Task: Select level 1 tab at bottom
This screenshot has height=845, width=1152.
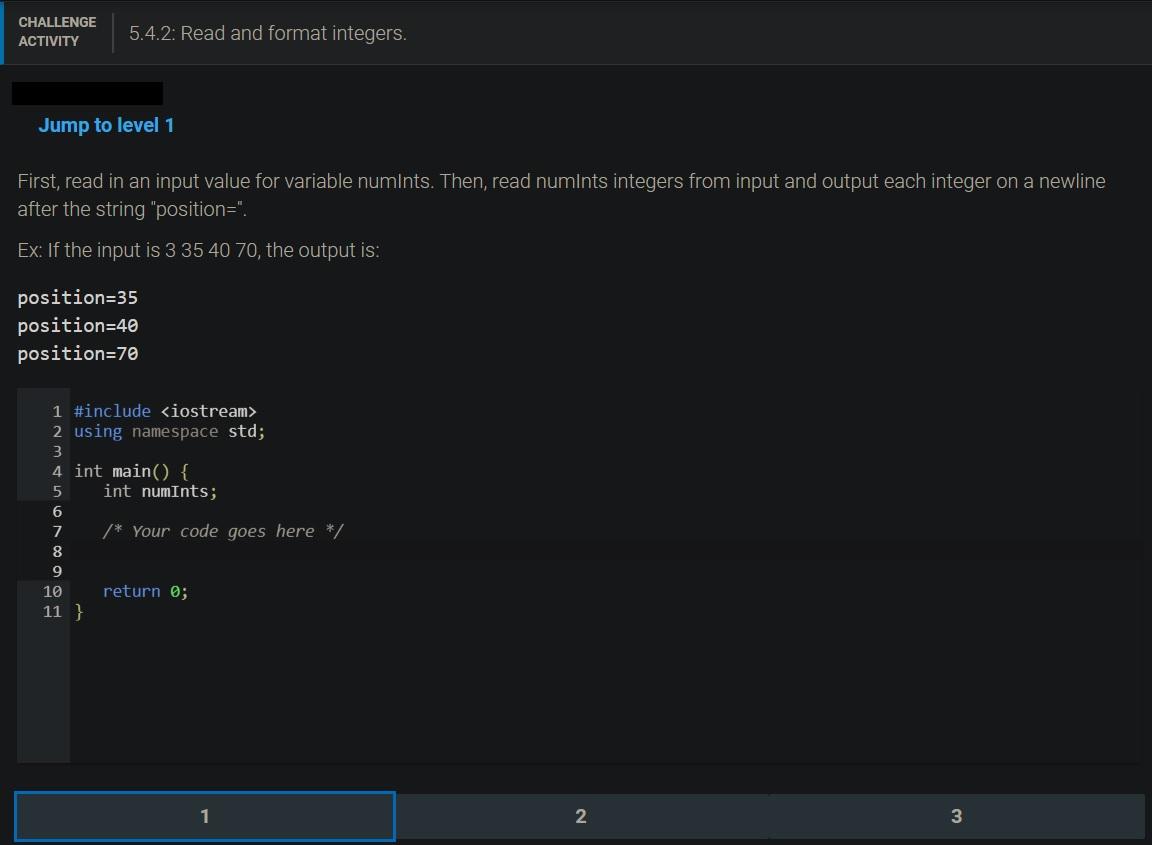Action: point(204,816)
